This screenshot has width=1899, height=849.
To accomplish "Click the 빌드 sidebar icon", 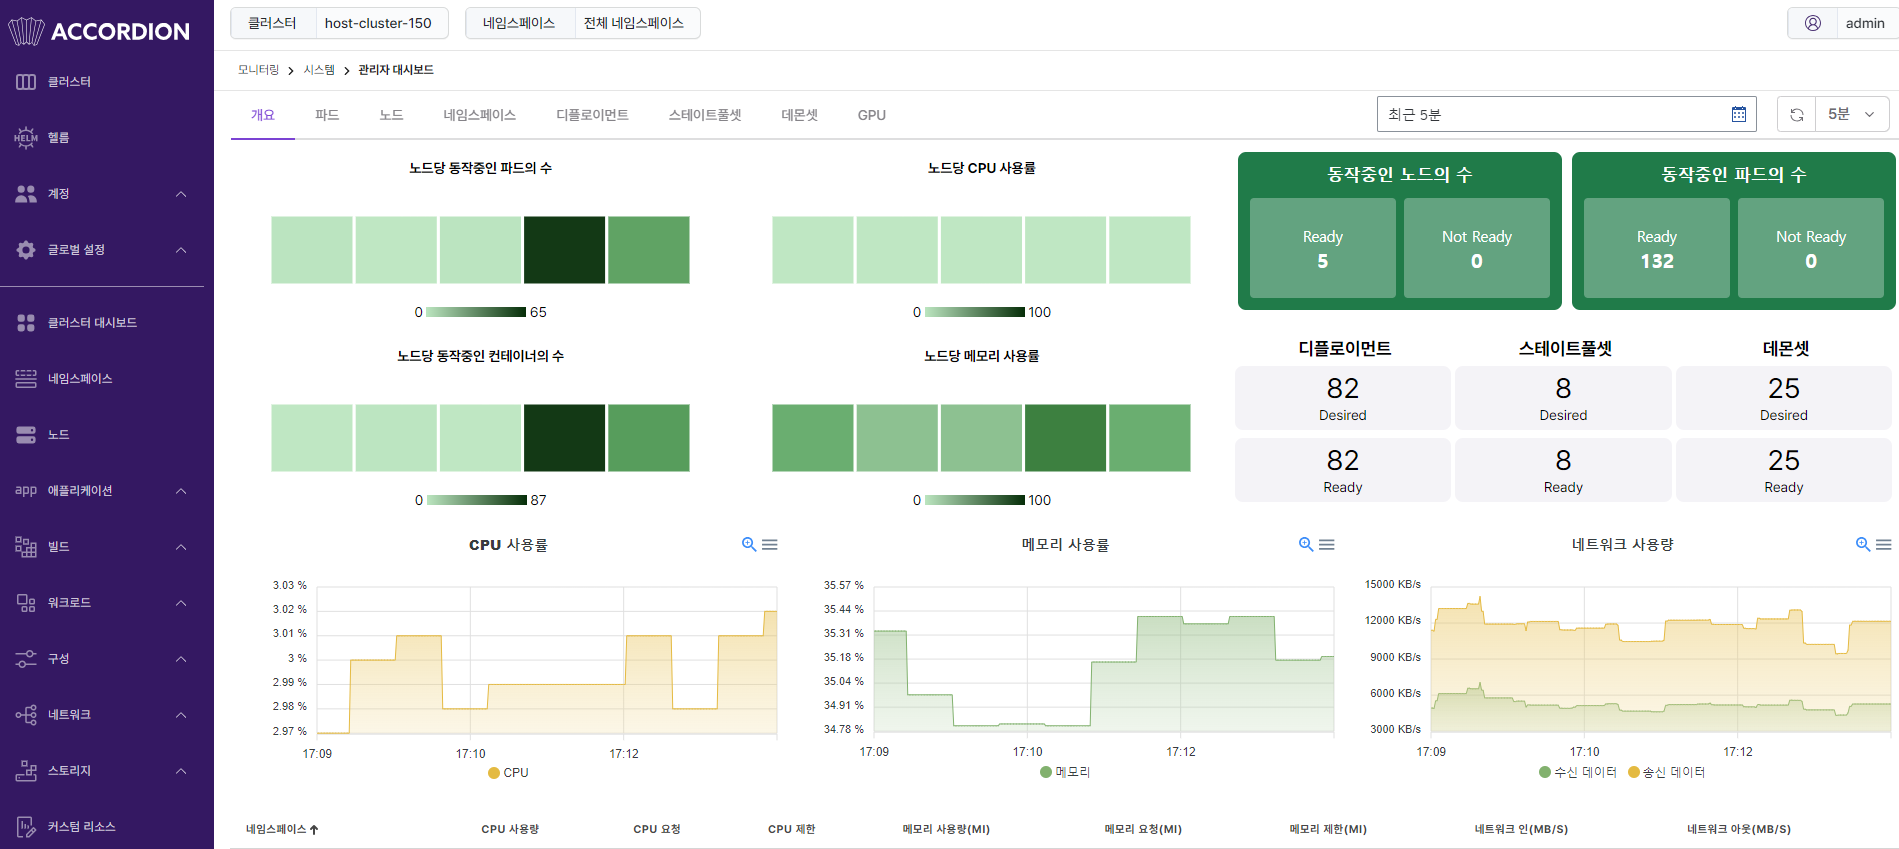I will [26, 547].
